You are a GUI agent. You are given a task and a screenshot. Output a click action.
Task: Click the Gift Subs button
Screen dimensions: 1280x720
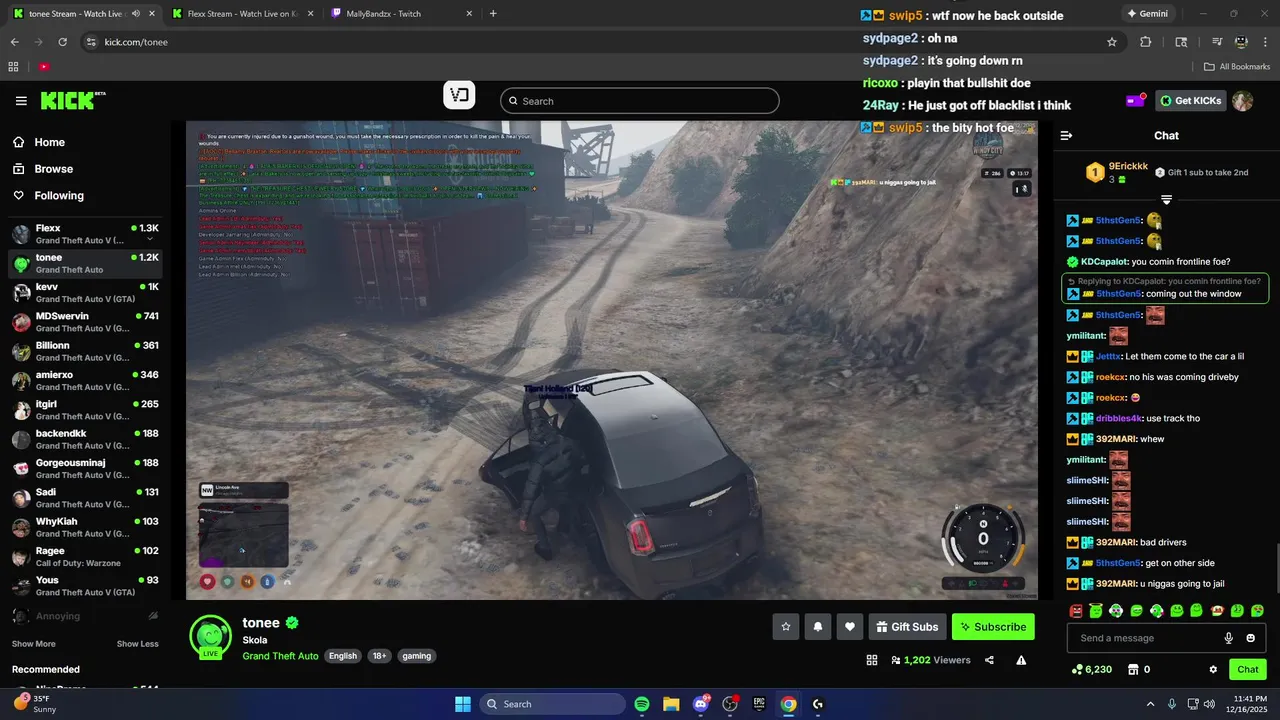click(908, 627)
